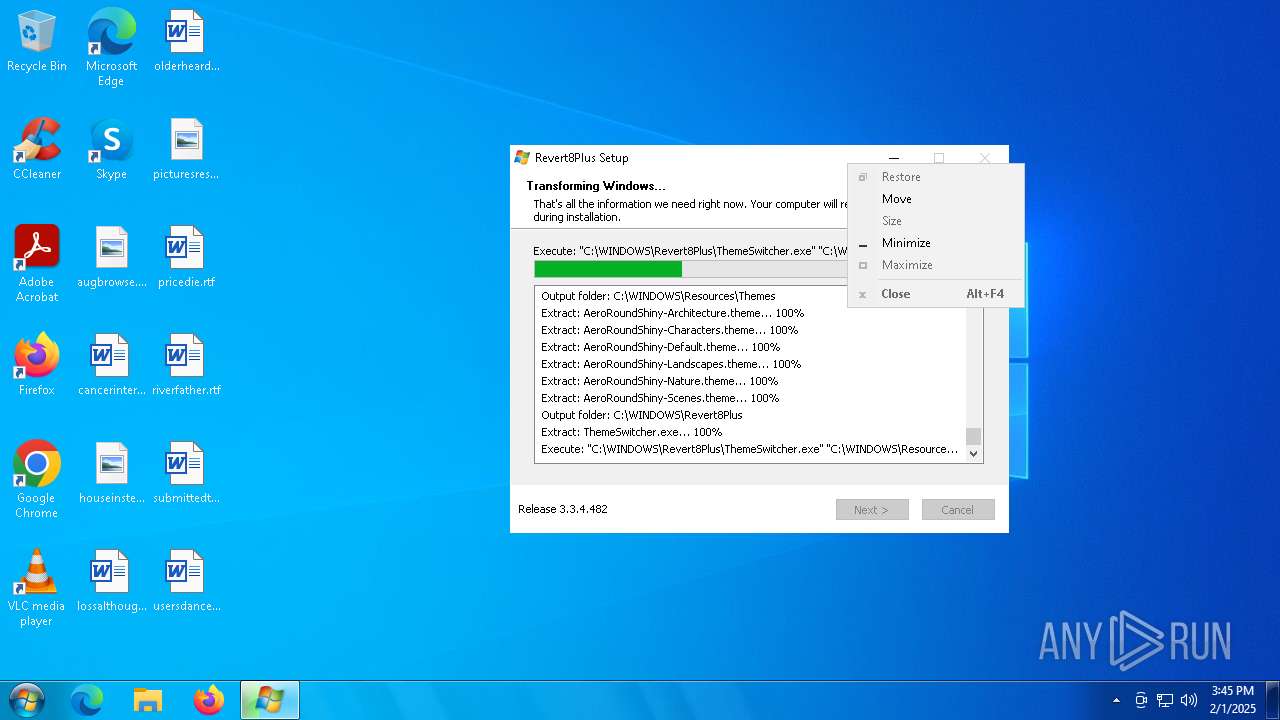Select the usersdance Word document icon
1280x720 pixels.
pyautogui.click(x=186, y=582)
